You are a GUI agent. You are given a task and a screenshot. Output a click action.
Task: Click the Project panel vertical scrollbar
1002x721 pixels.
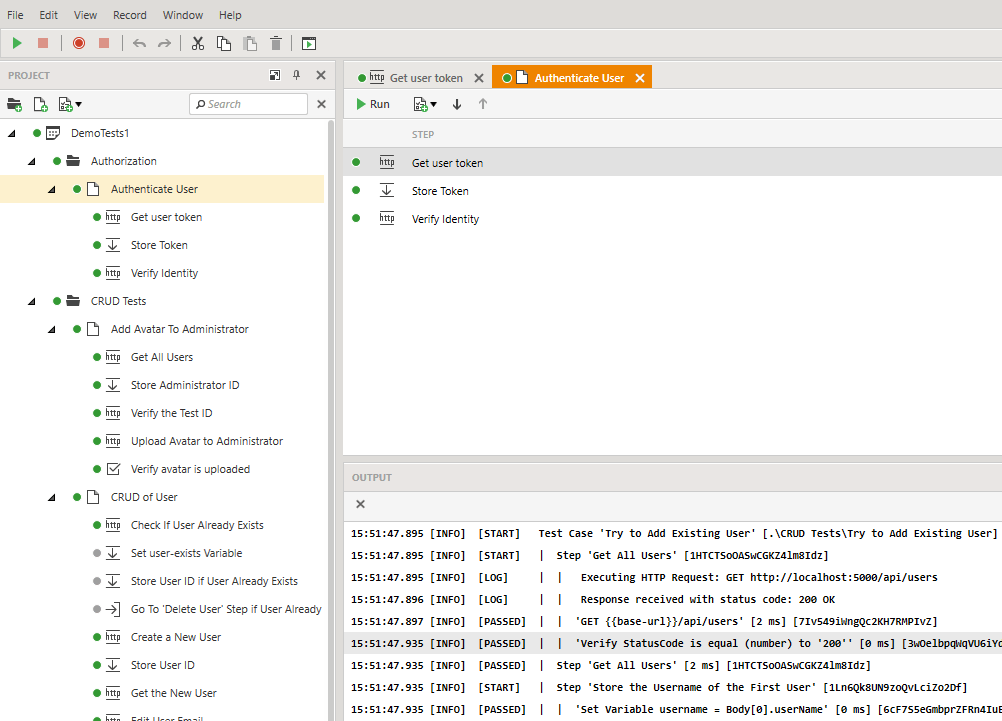coord(331,421)
